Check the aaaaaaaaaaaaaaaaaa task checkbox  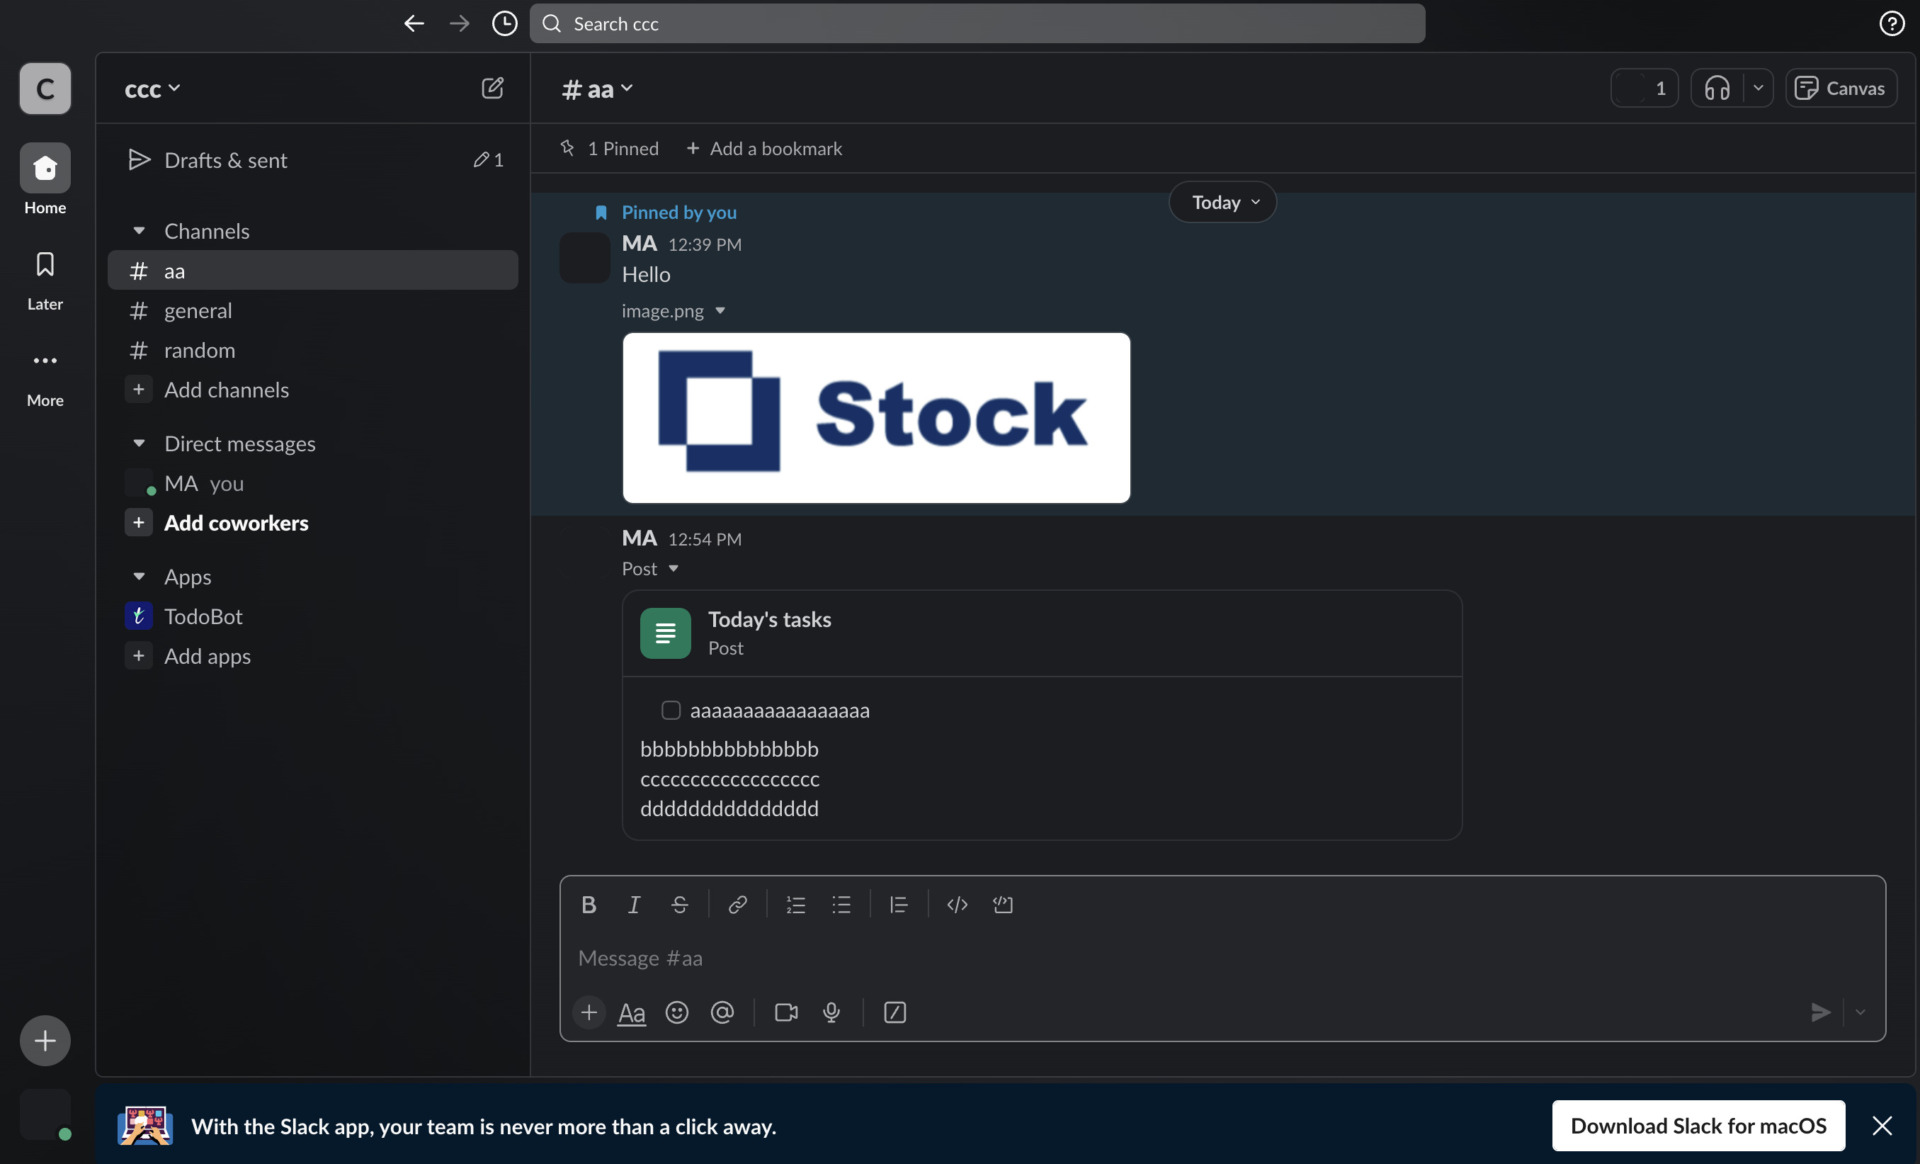pyautogui.click(x=671, y=710)
